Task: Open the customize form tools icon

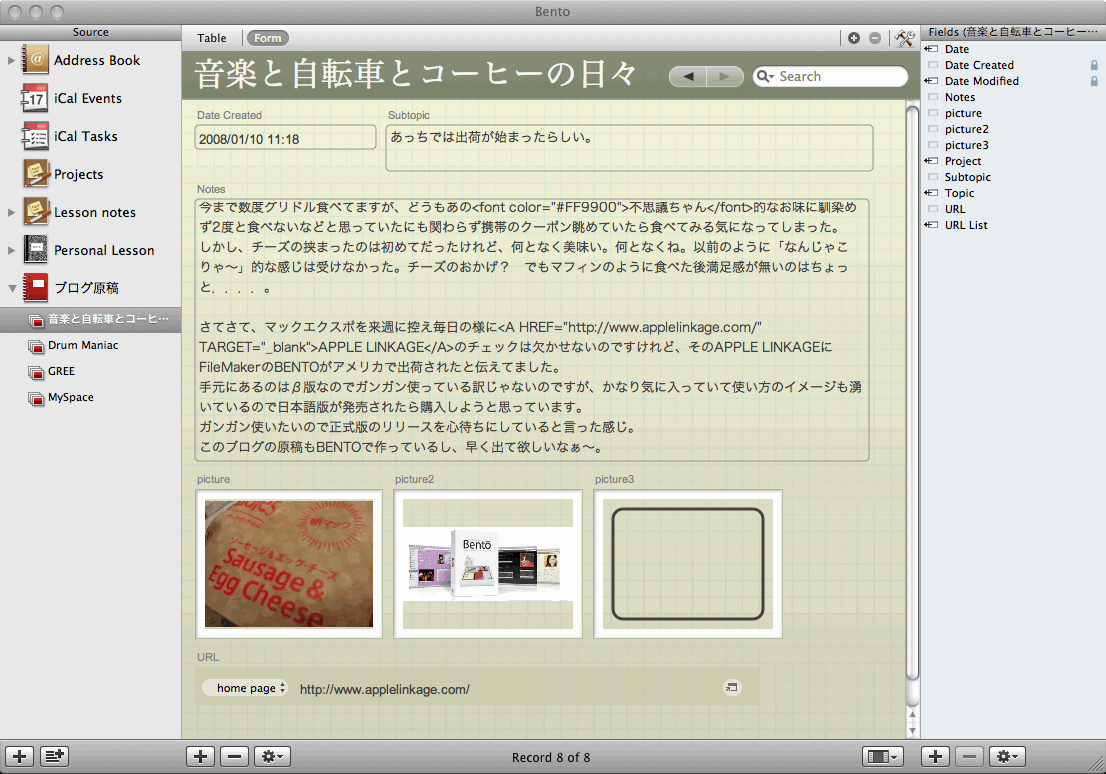Action: coord(905,38)
